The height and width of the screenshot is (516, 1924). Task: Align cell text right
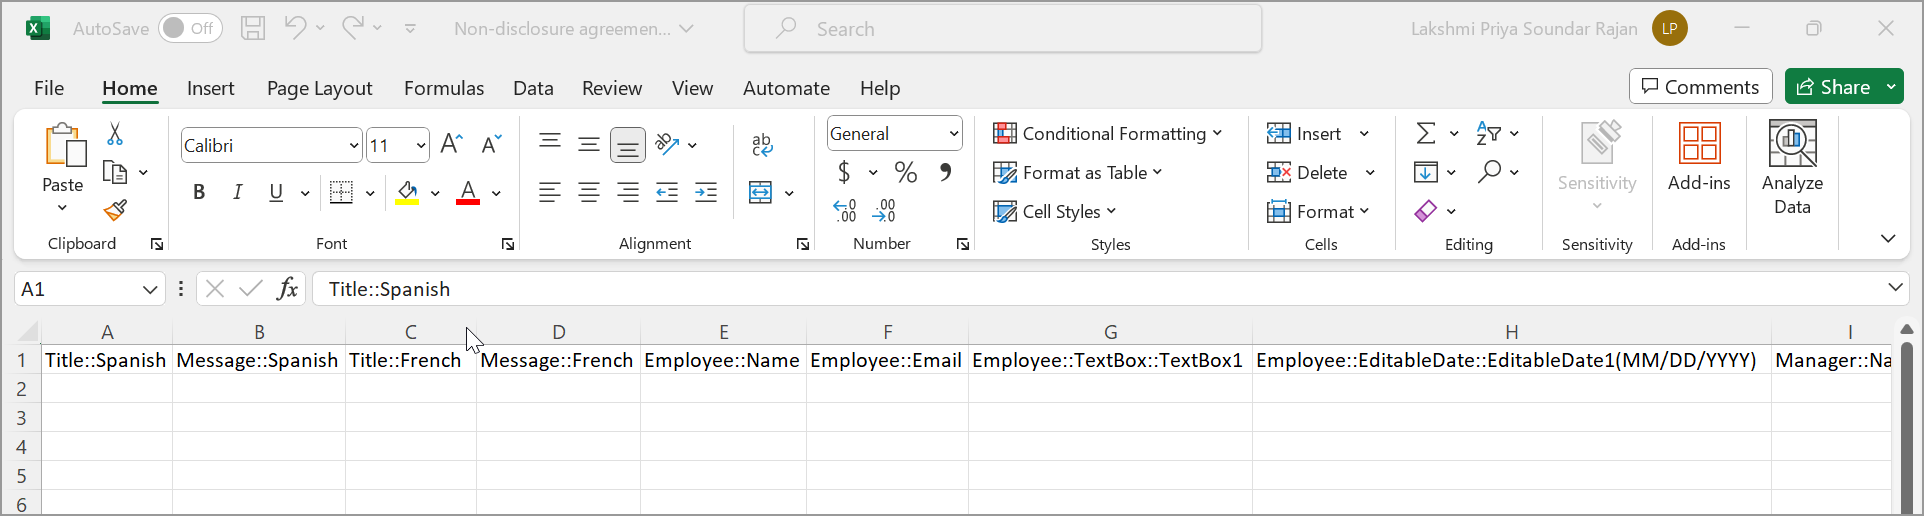click(x=628, y=192)
